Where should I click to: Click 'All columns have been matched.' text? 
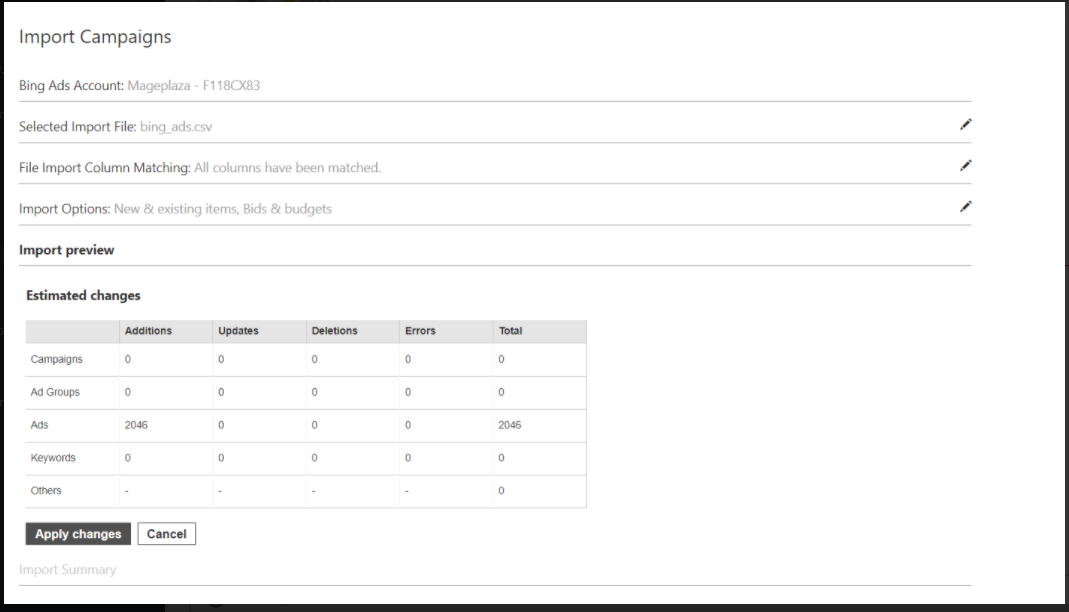287,168
